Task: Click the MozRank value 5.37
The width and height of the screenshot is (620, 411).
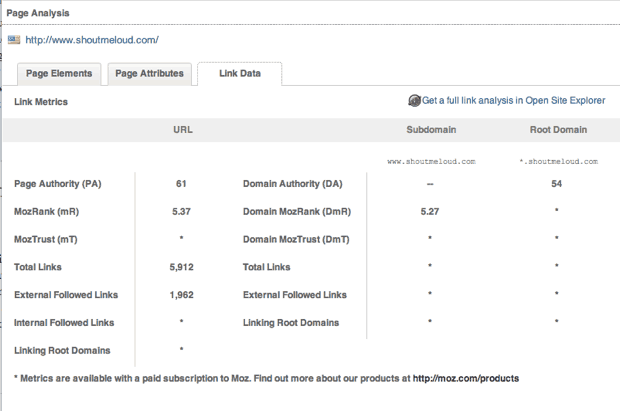Action: pyautogui.click(x=181, y=212)
